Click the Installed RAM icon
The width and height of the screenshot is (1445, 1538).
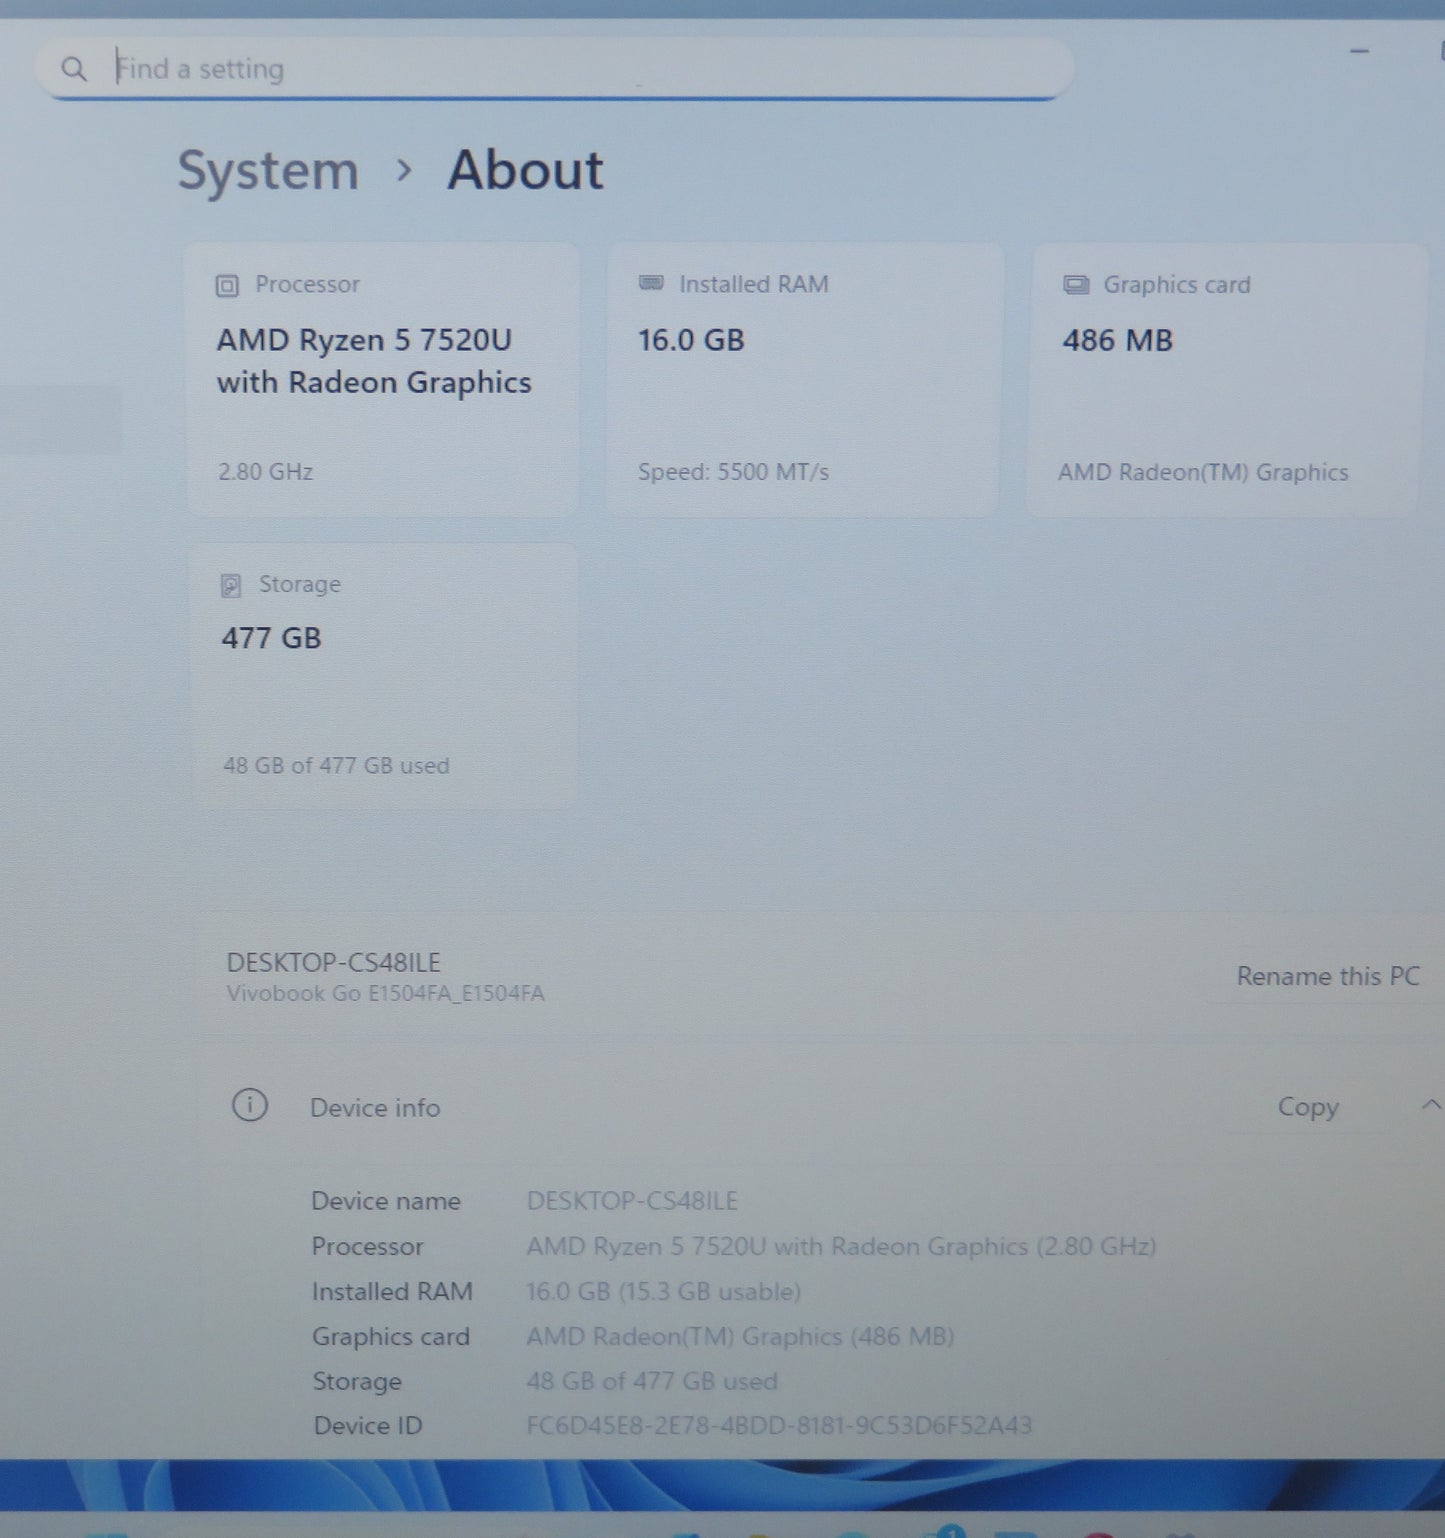click(x=651, y=284)
